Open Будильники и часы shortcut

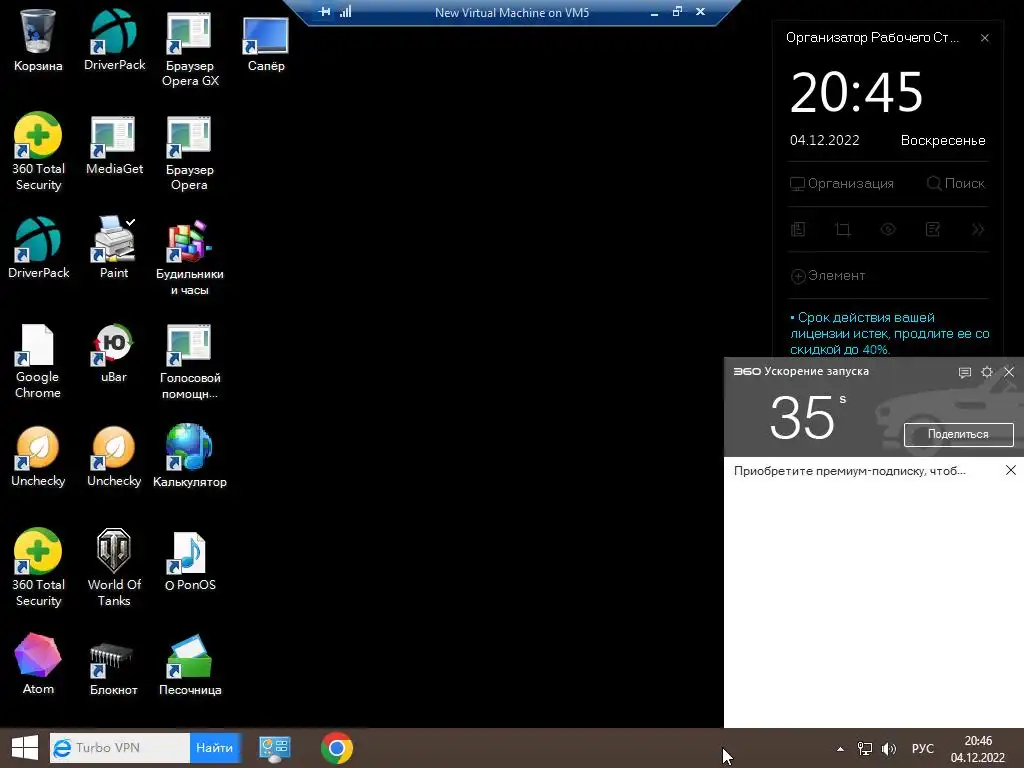[189, 257]
